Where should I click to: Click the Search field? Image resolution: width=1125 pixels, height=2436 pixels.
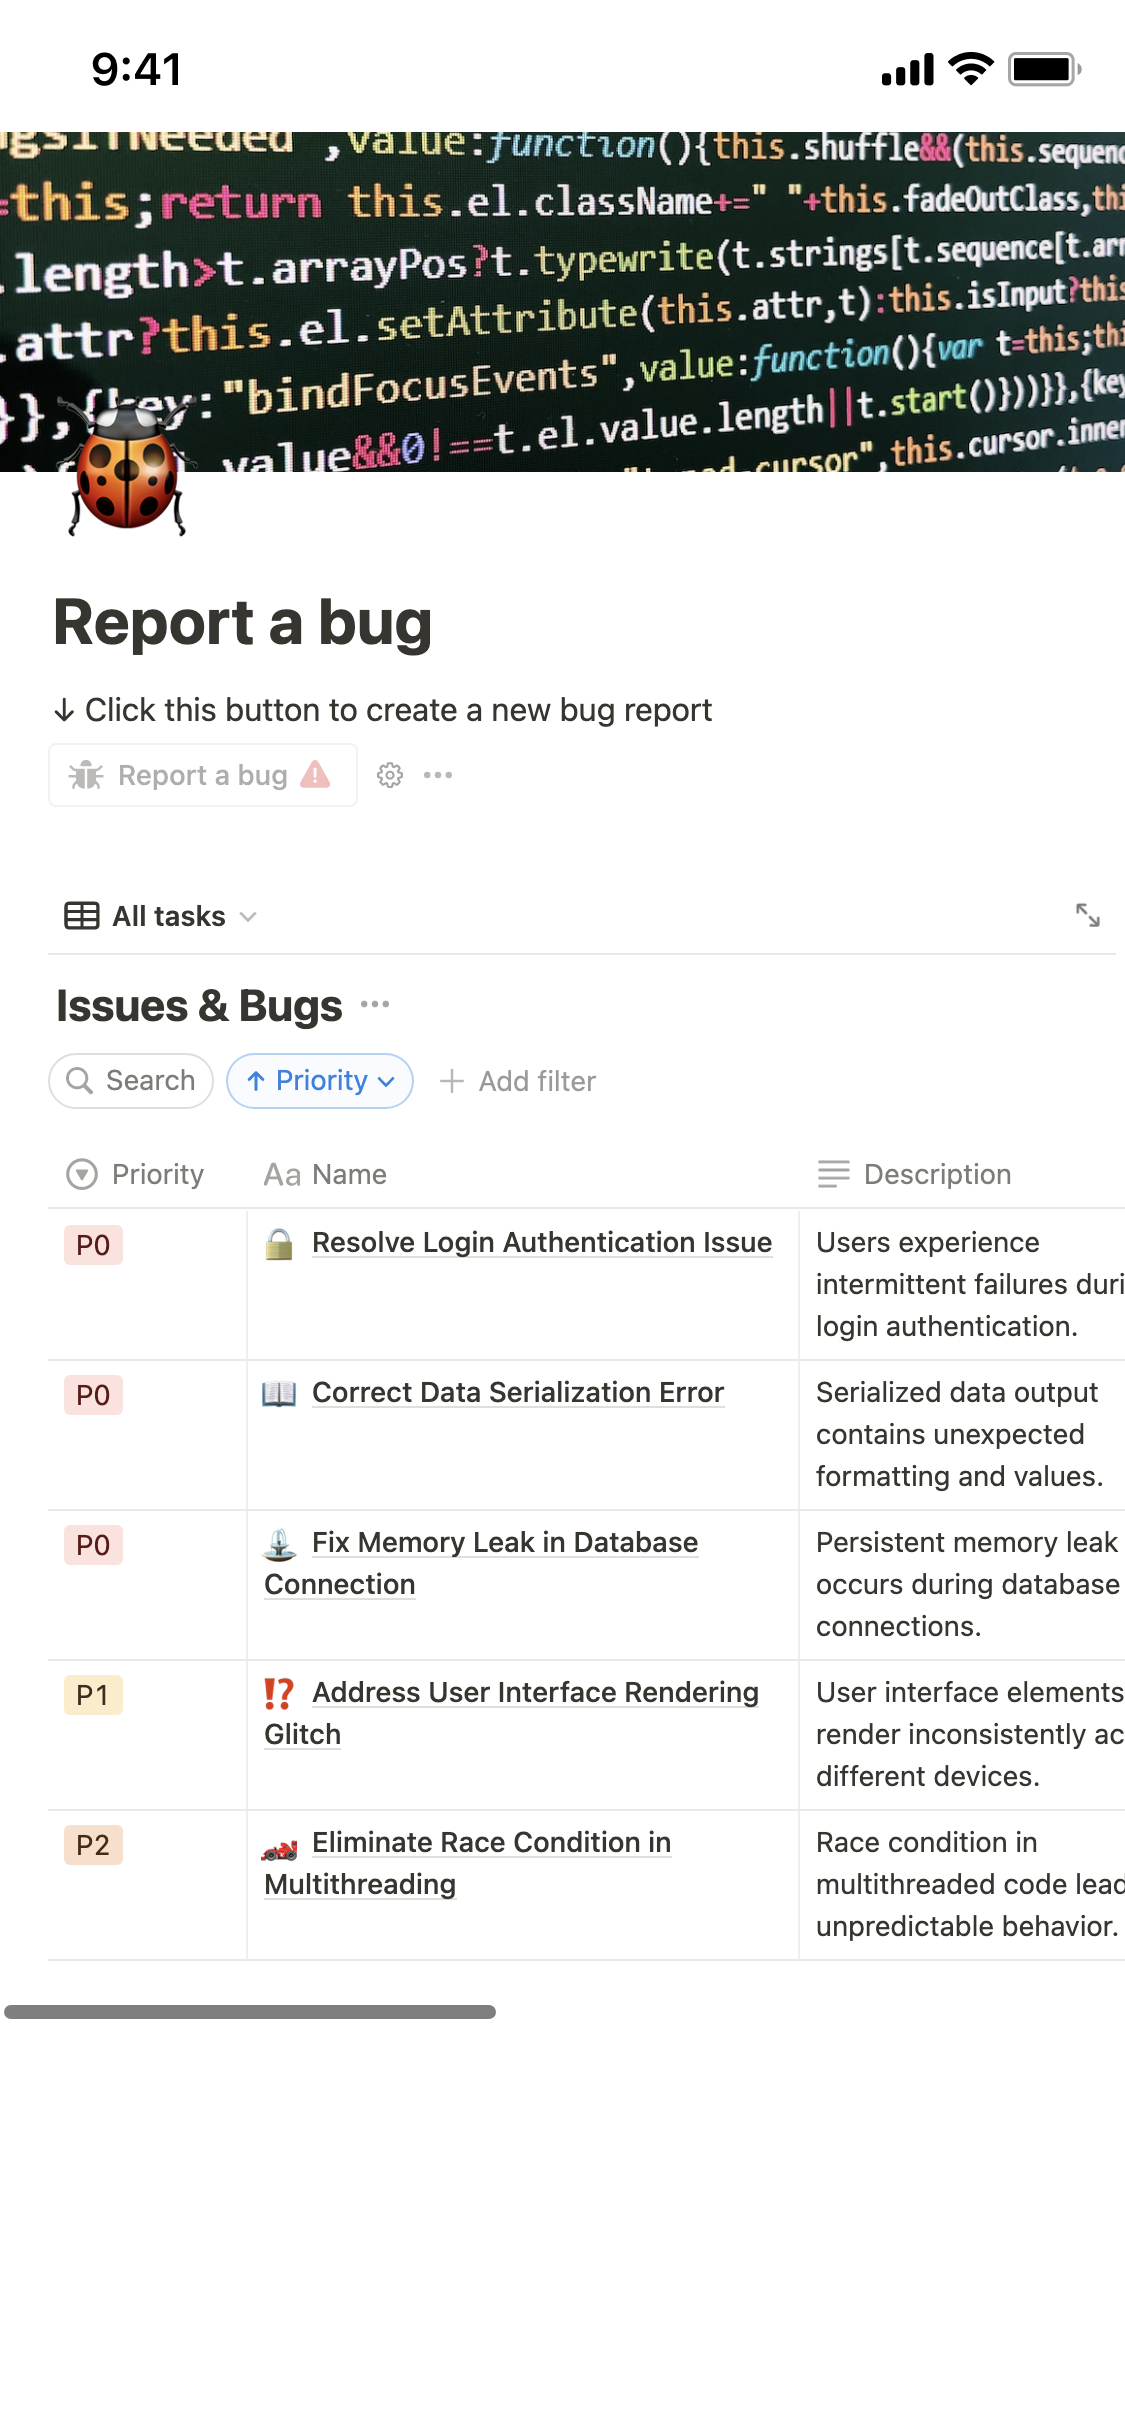(x=131, y=1081)
